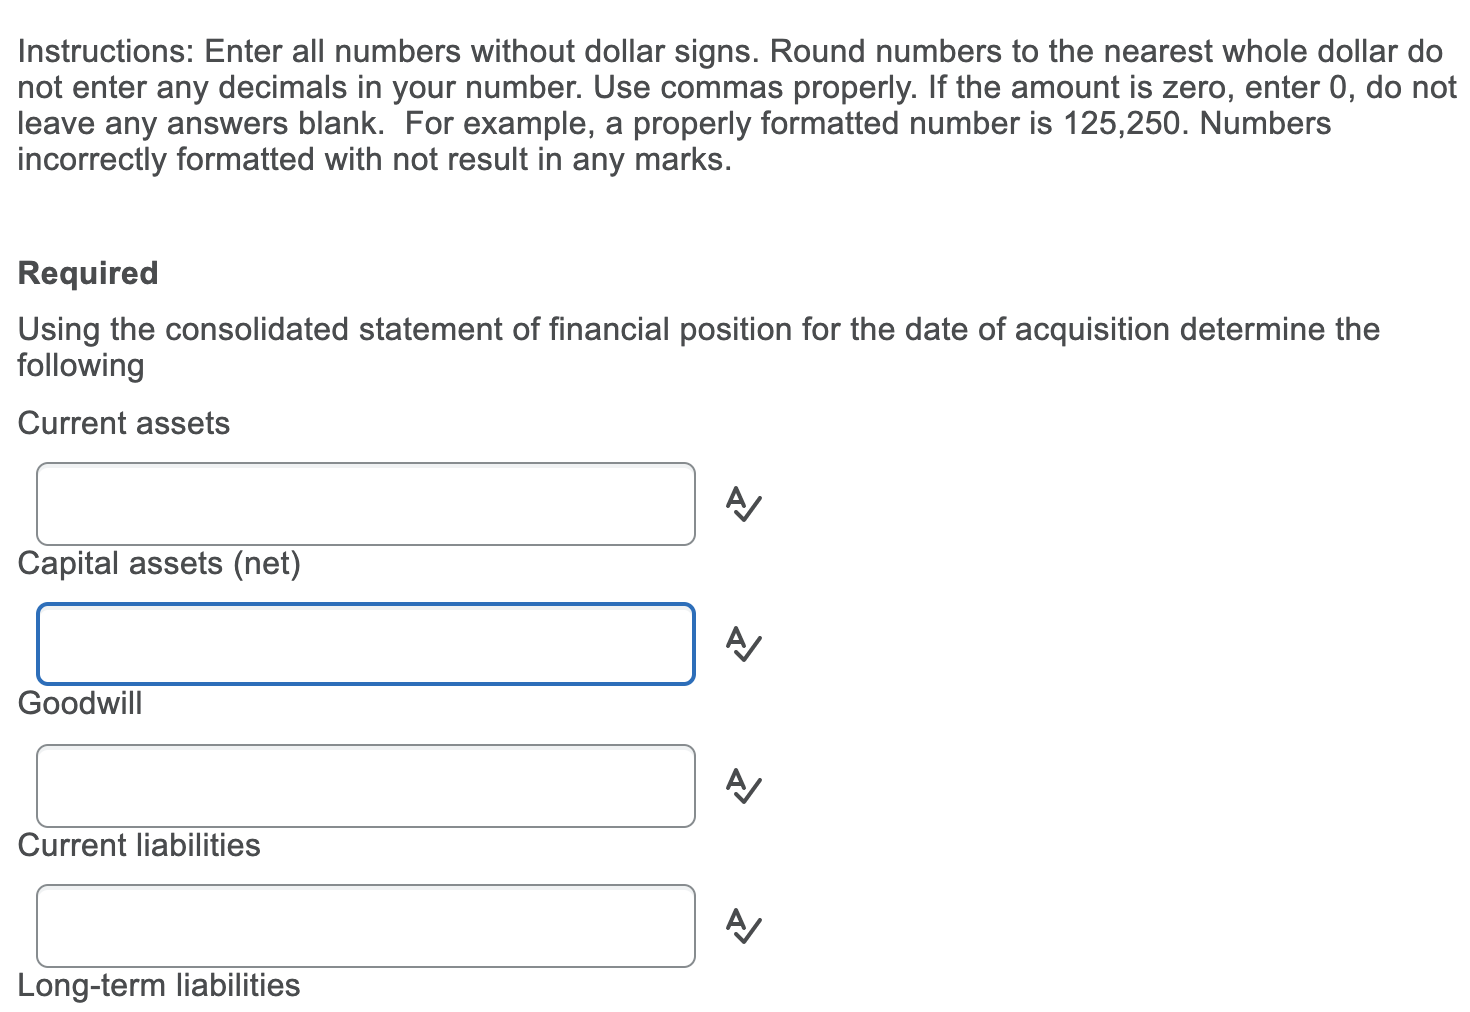
Task: Click the Long-term liabilities label
Action: [158, 985]
